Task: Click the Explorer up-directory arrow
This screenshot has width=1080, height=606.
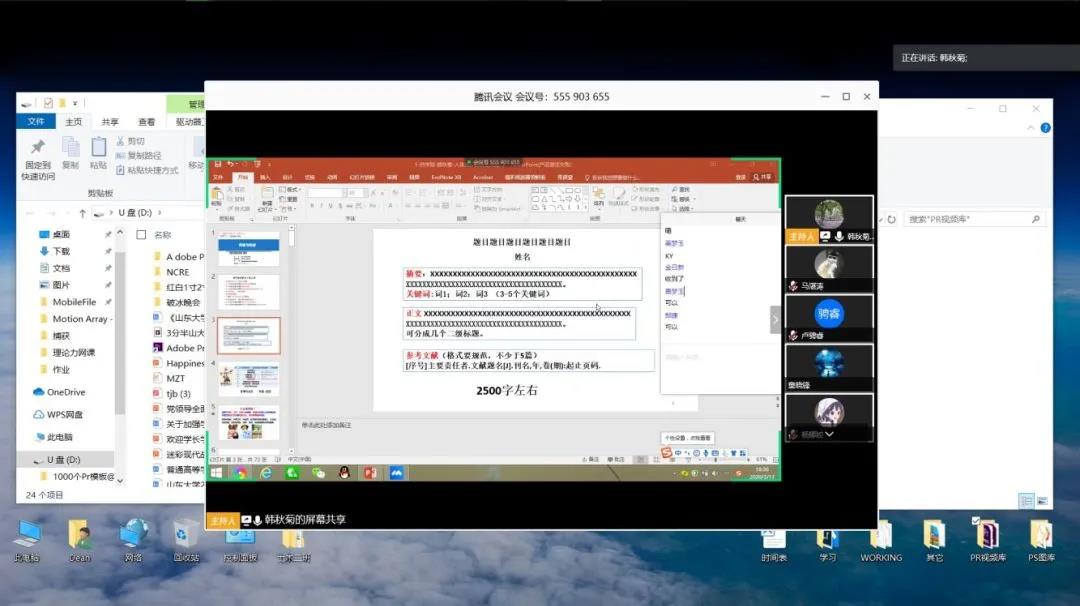Action: (x=82, y=213)
